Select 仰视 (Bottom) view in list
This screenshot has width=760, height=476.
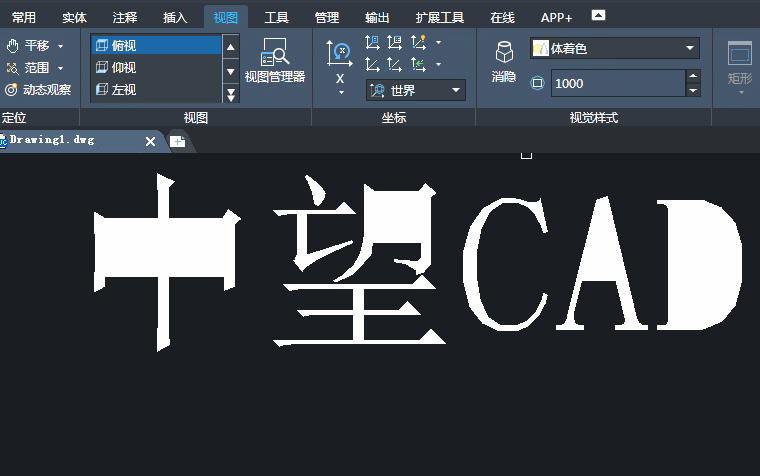click(154, 68)
